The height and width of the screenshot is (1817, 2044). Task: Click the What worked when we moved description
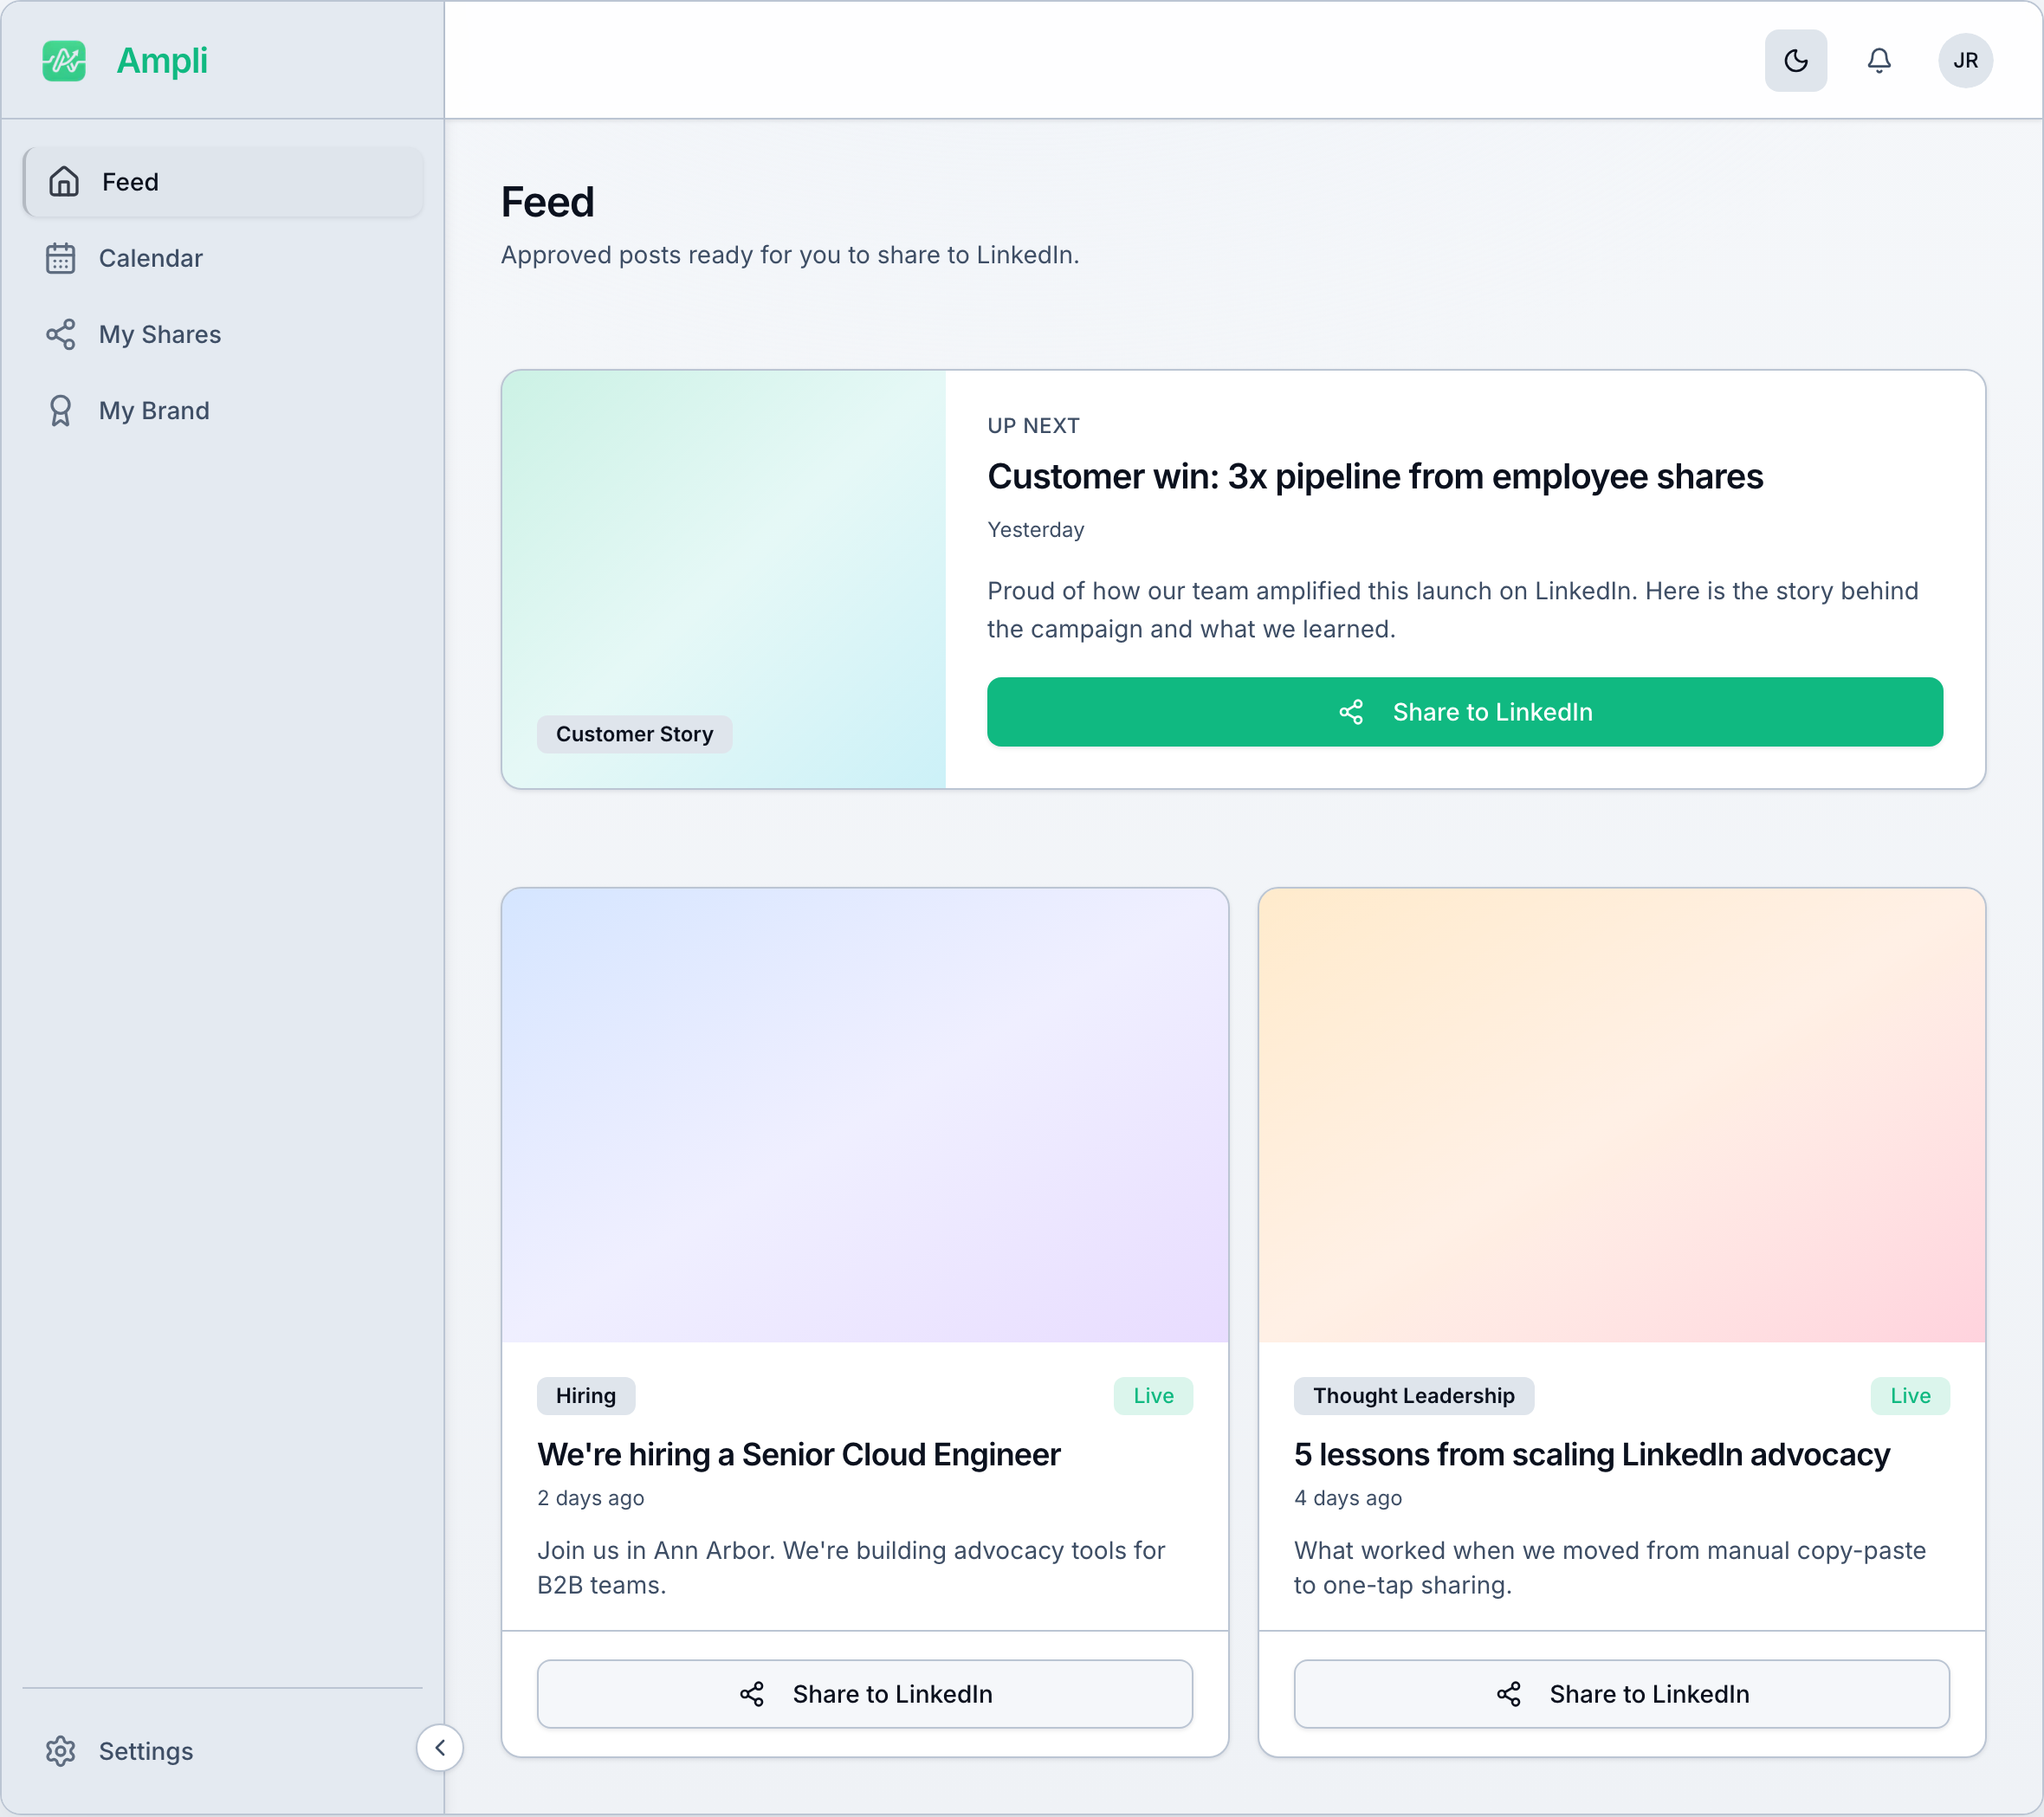(x=1609, y=1568)
